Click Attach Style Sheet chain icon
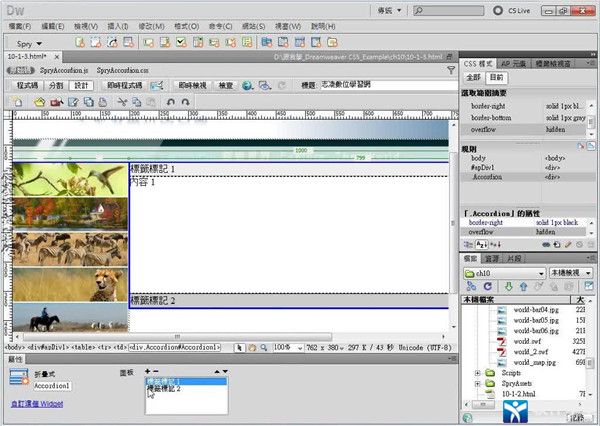This screenshot has width=600, height=426. pyautogui.click(x=546, y=244)
